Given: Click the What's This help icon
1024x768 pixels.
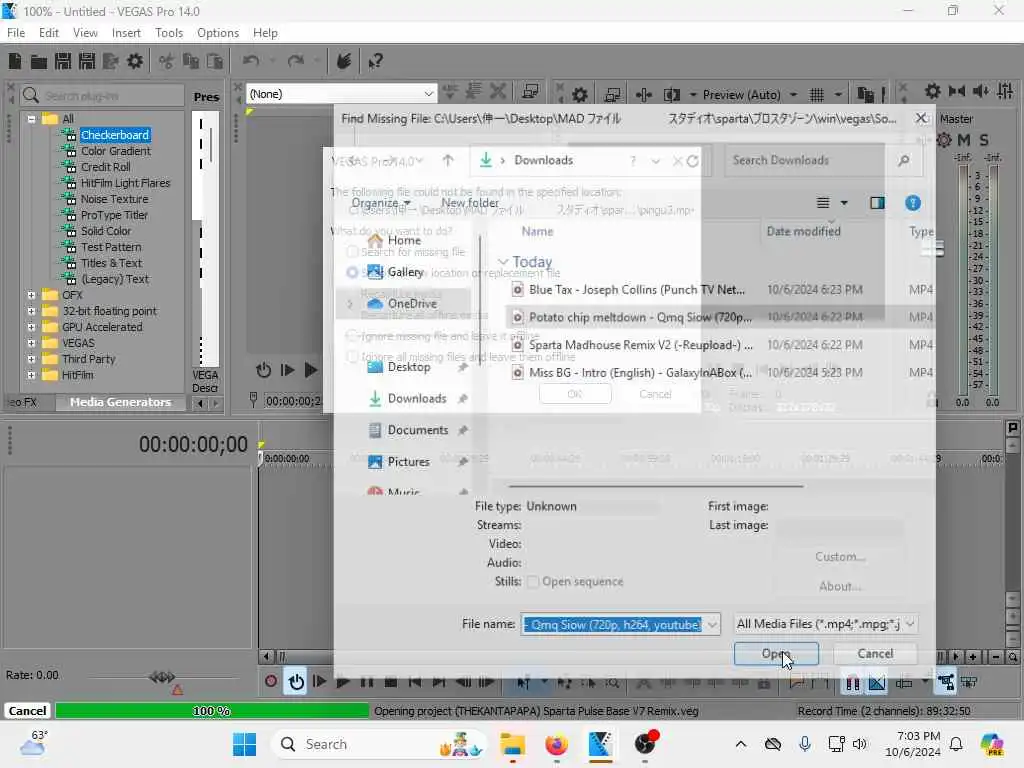Looking at the screenshot, I should click(375, 61).
